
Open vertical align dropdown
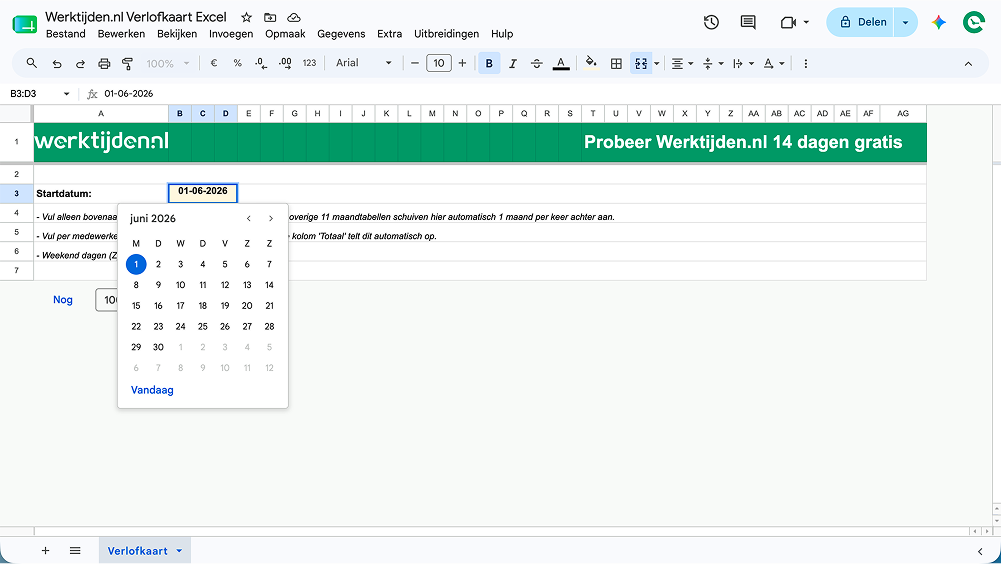click(x=712, y=63)
